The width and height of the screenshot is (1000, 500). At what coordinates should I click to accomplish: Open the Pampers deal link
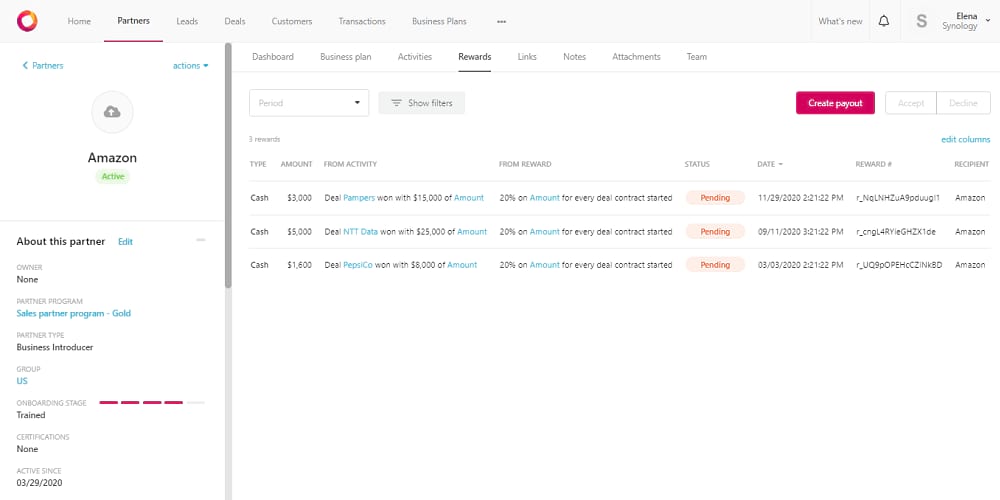point(359,198)
